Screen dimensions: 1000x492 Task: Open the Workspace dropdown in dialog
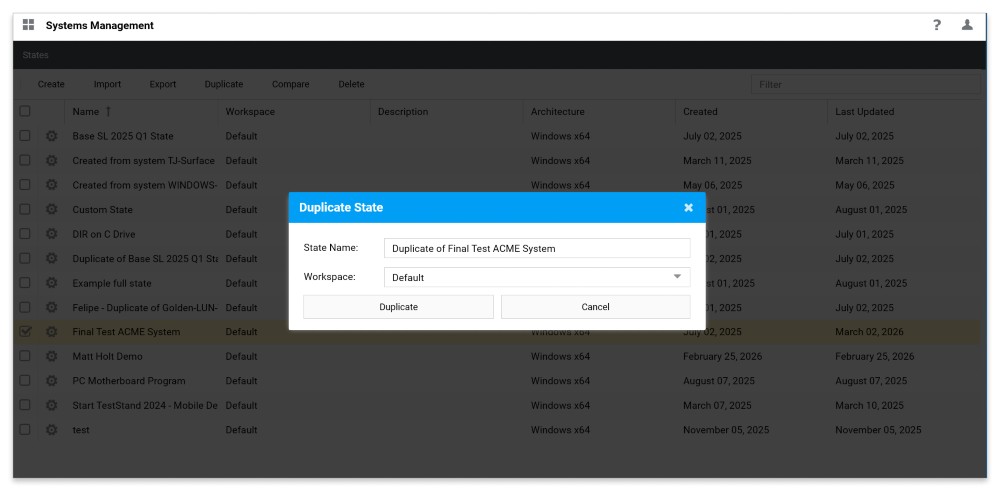(x=537, y=277)
